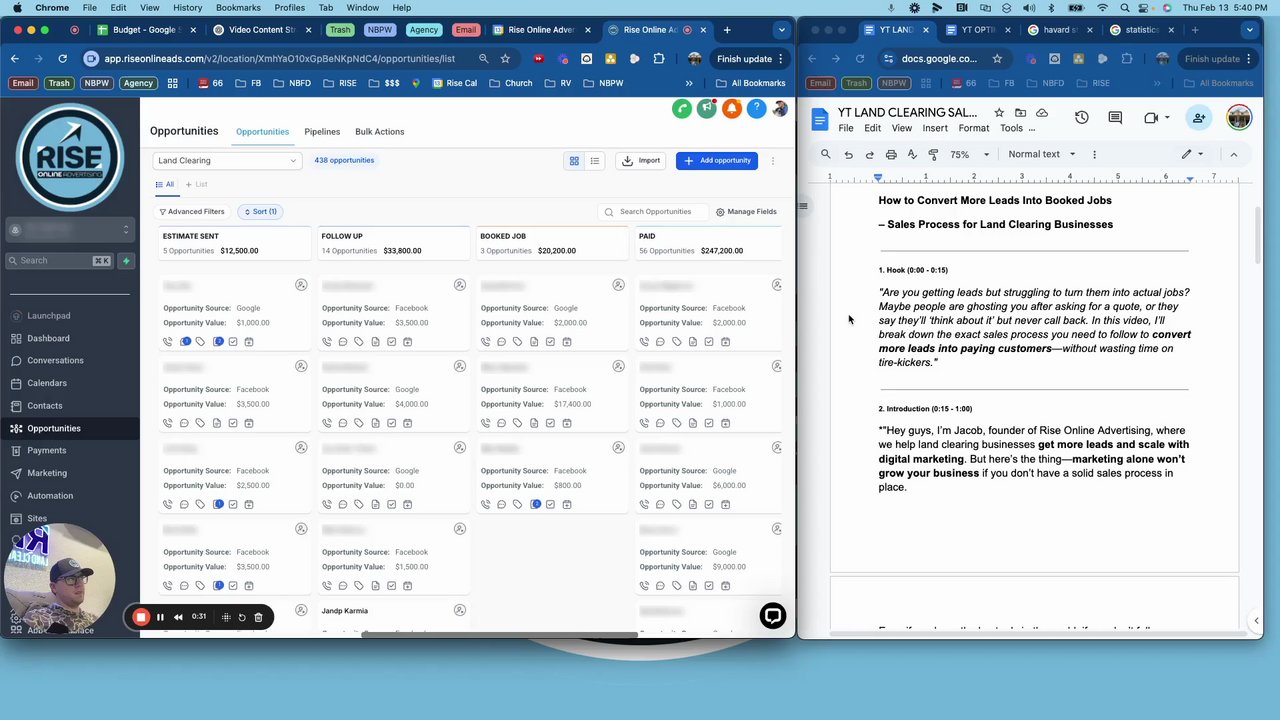The height and width of the screenshot is (720, 1280).
Task: Click the Google Docs share button
Action: click(1199, 118)
